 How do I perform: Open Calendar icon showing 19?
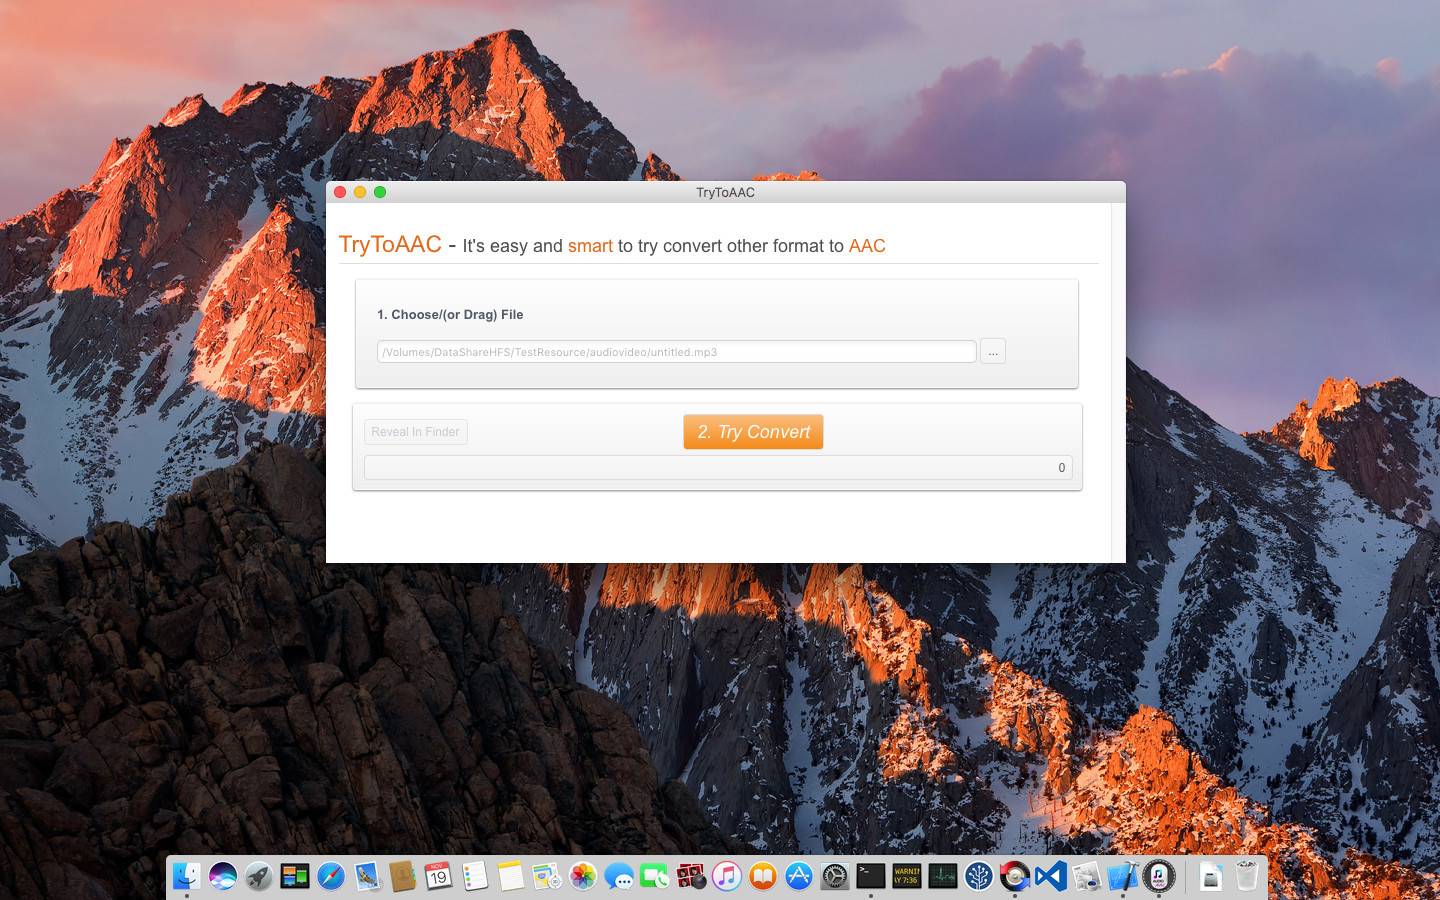(438, 877)
